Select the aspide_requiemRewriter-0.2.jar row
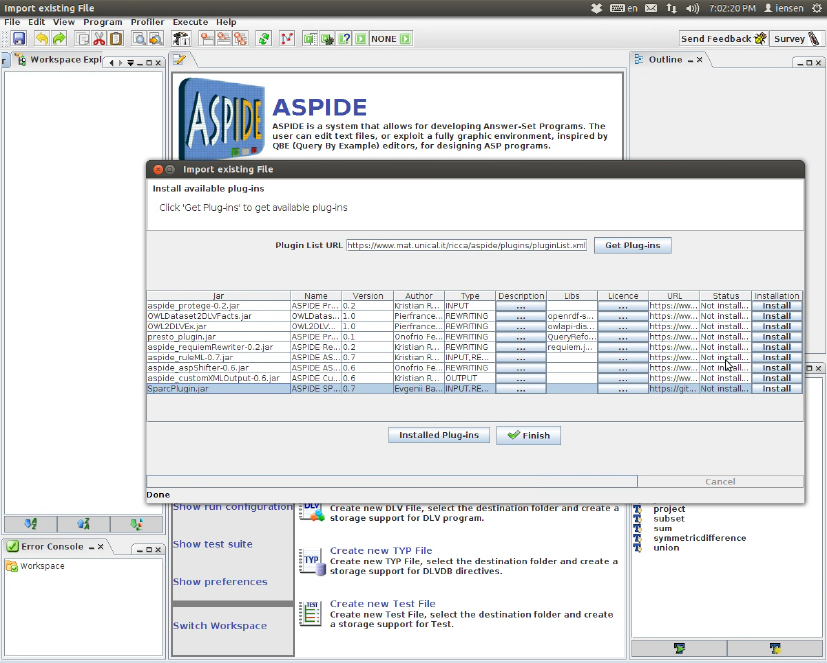The height and width of the screenshot is (663, 827). (475, 347)
